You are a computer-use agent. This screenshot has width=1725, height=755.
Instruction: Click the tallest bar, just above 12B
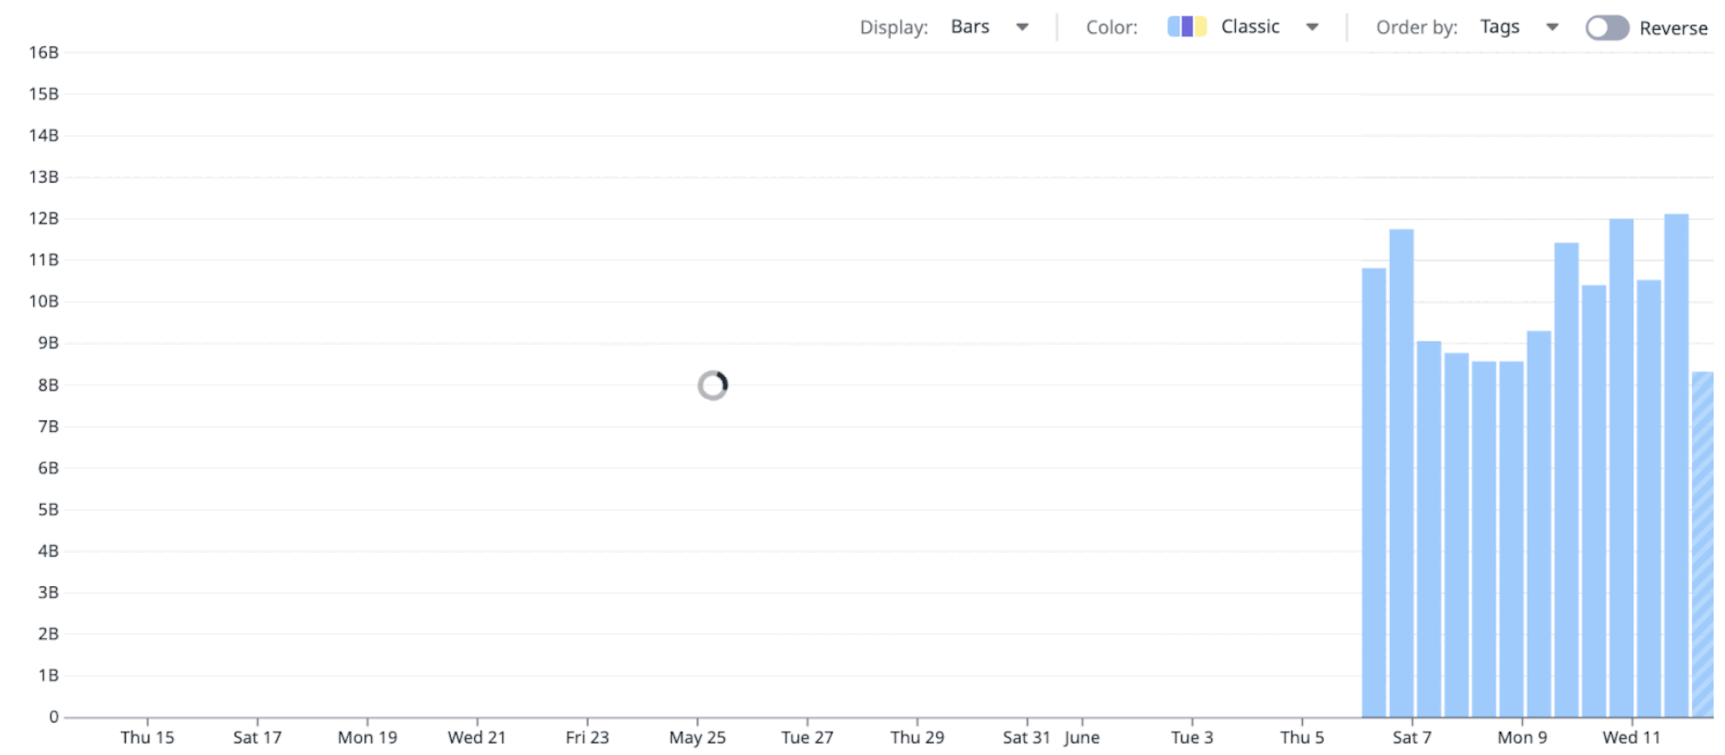coord(1676,465)
